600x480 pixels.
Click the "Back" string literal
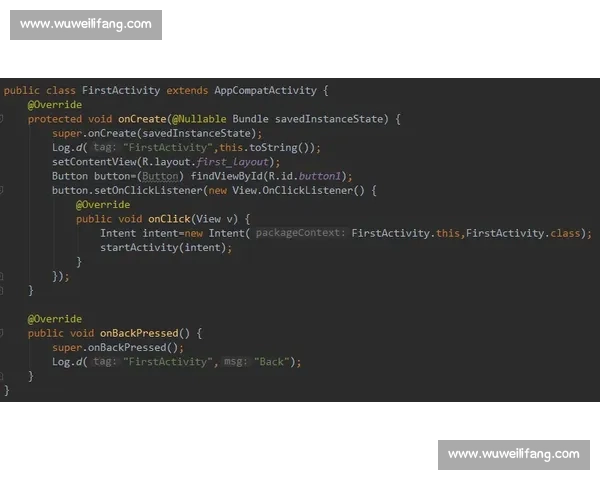click(271, 362)
